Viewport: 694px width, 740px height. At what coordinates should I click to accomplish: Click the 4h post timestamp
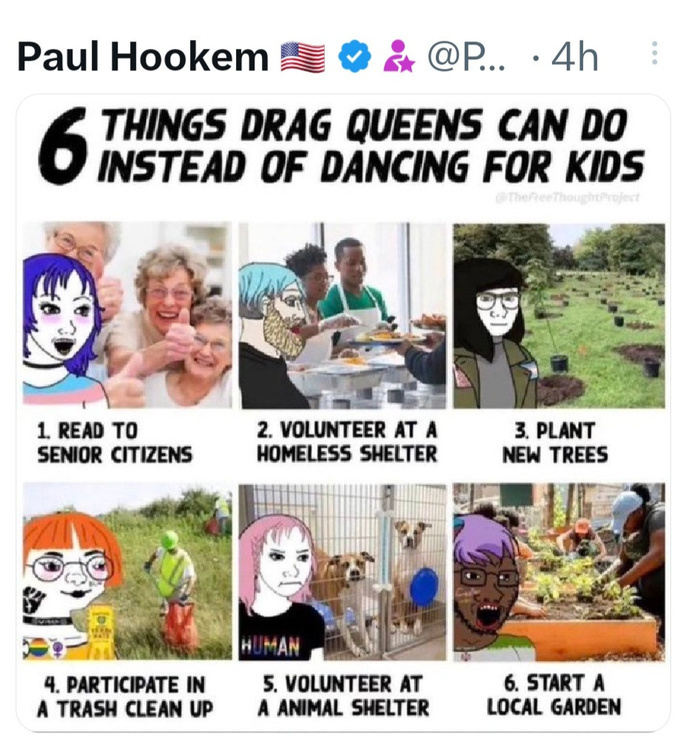pyautogui.click(x=575, y=57)
